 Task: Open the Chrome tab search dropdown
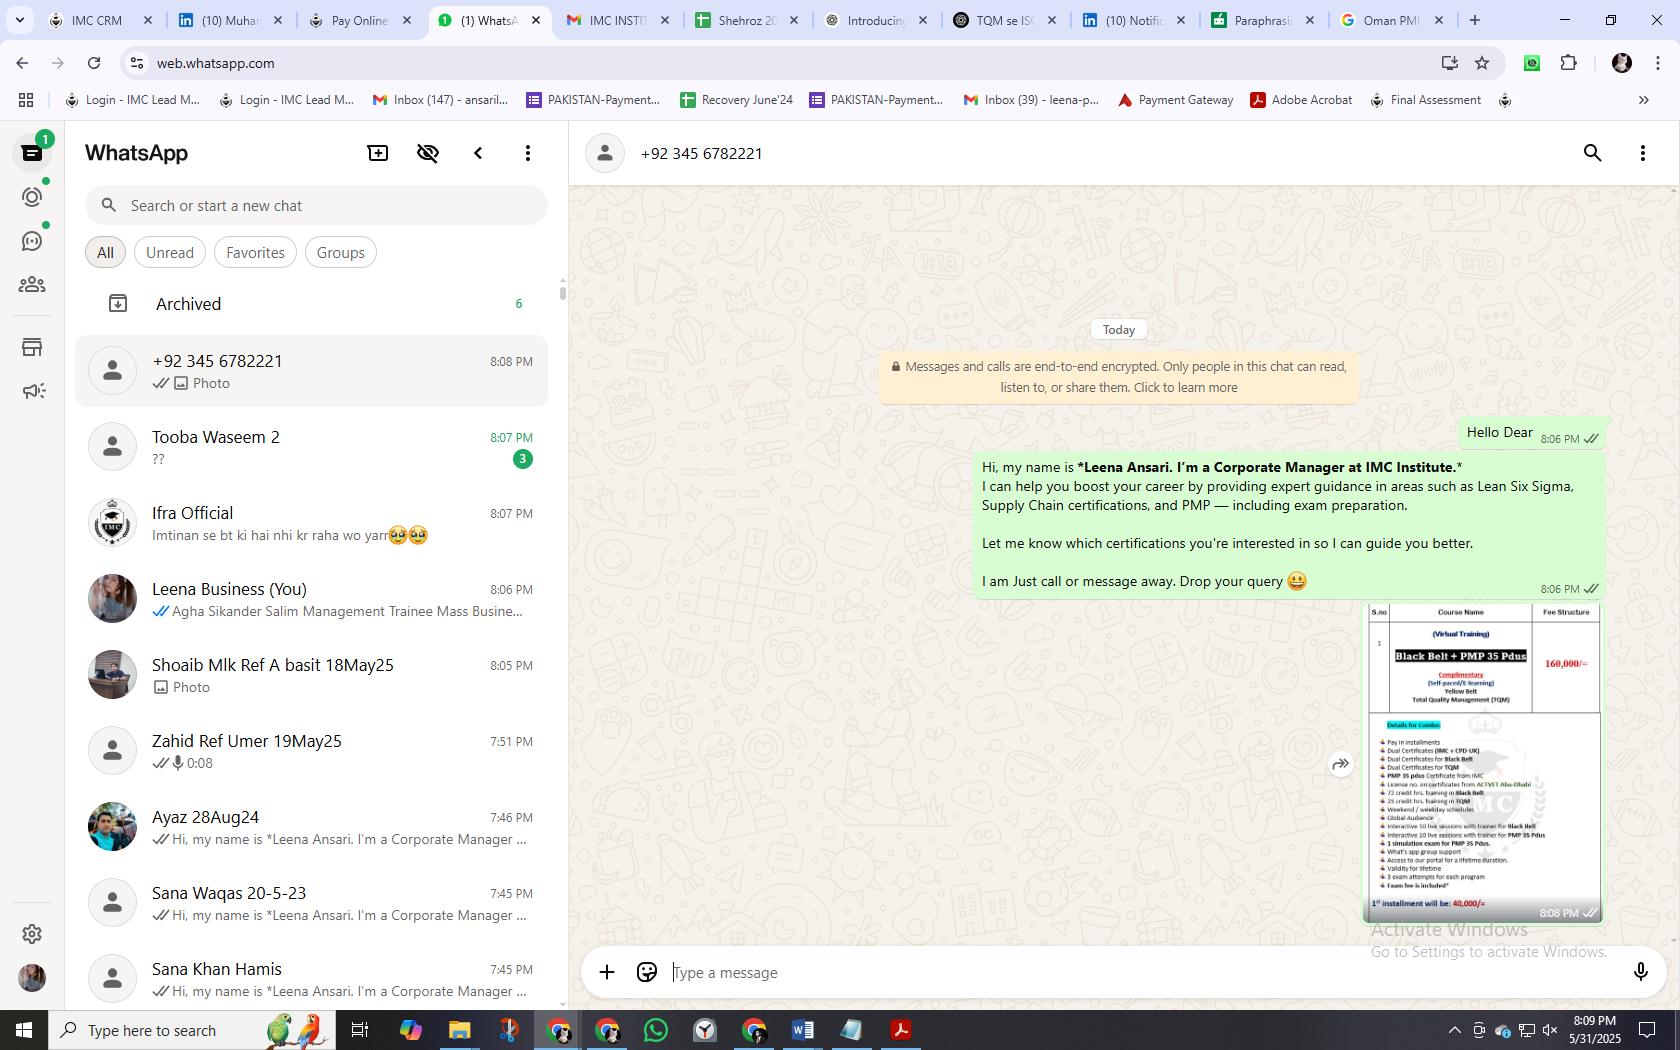pos(19,20)
